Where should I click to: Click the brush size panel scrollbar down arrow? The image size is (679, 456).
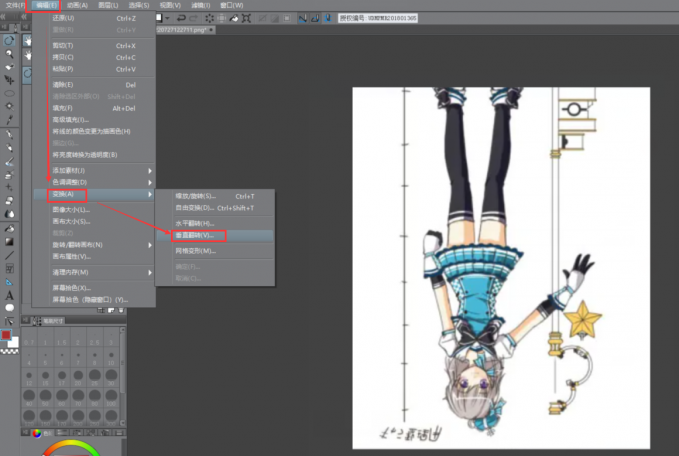point(123,423)
